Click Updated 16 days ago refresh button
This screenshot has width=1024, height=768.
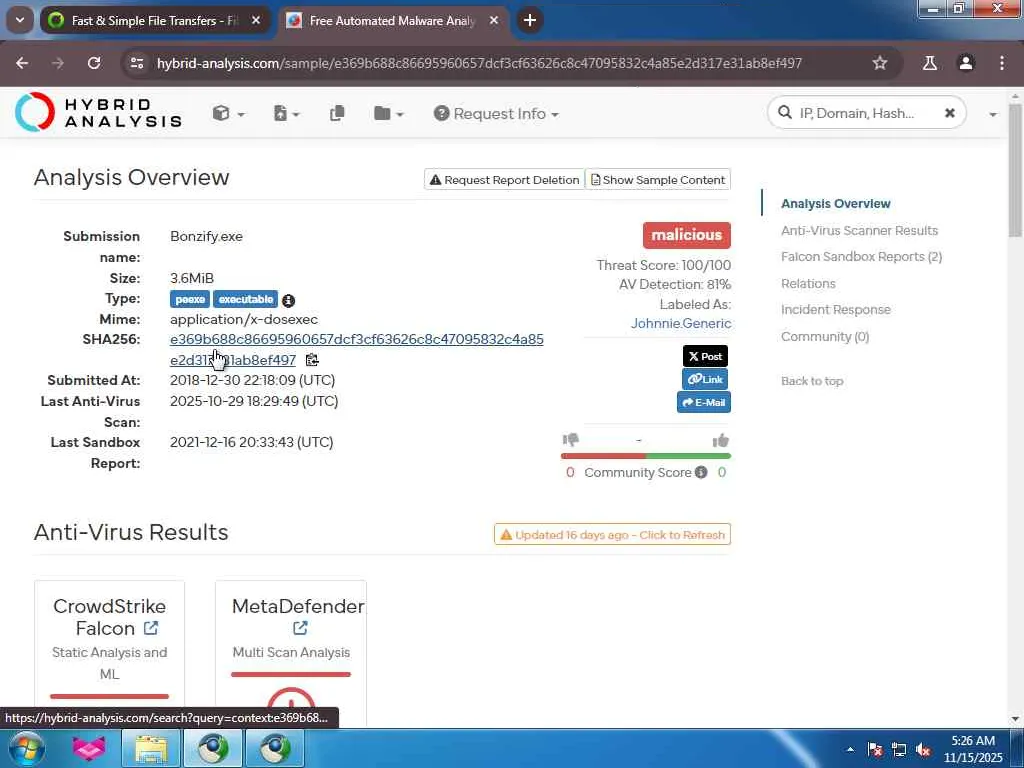612,535
